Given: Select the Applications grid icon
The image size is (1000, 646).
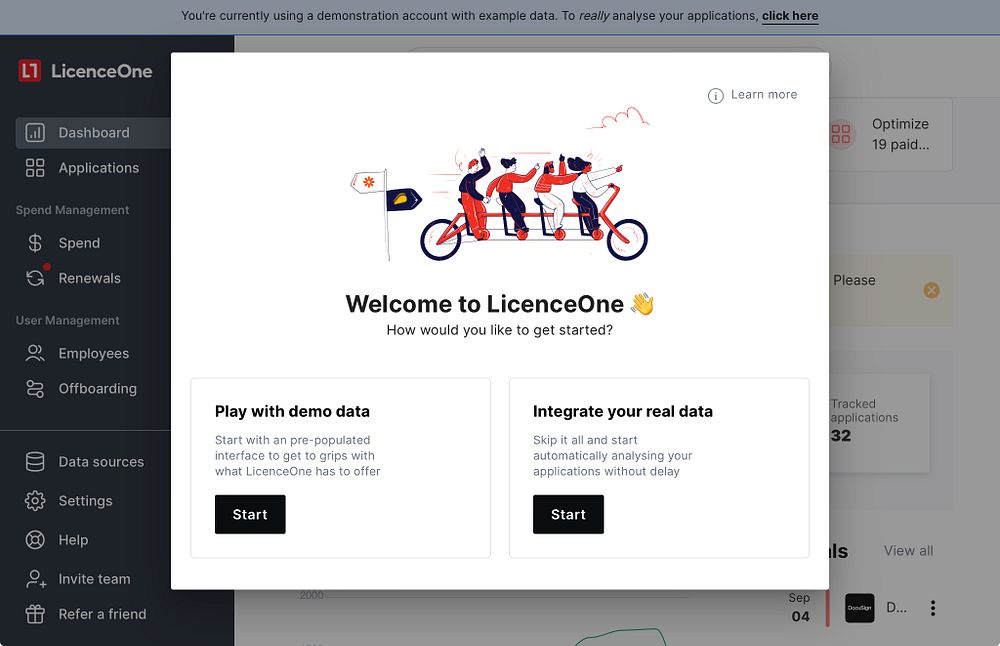Looking at the screenshot, I should coord(35,168).
